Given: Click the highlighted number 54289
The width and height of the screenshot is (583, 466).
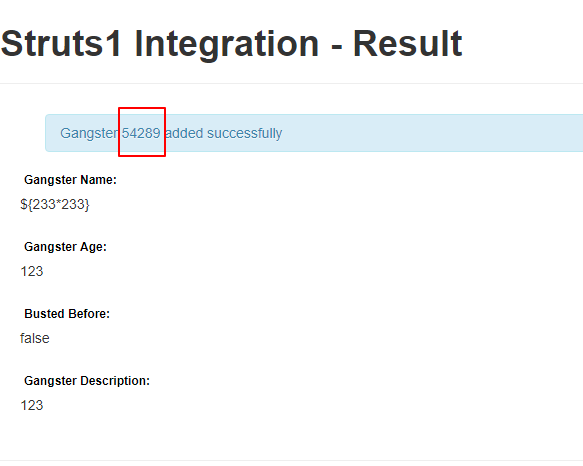Looking at the screenshot, I should click(x=141, y=133).
